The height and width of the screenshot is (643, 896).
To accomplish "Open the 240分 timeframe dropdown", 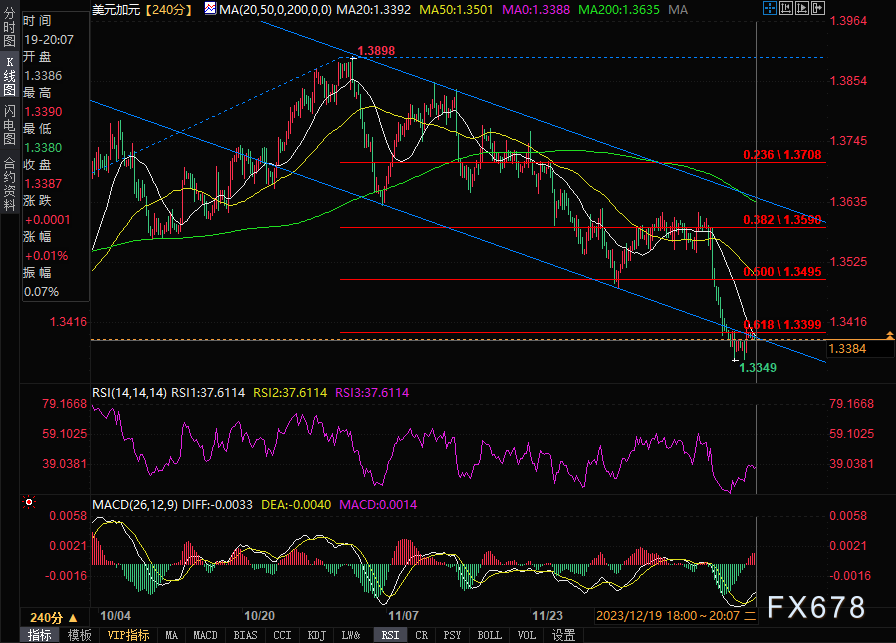I will 47,617.
